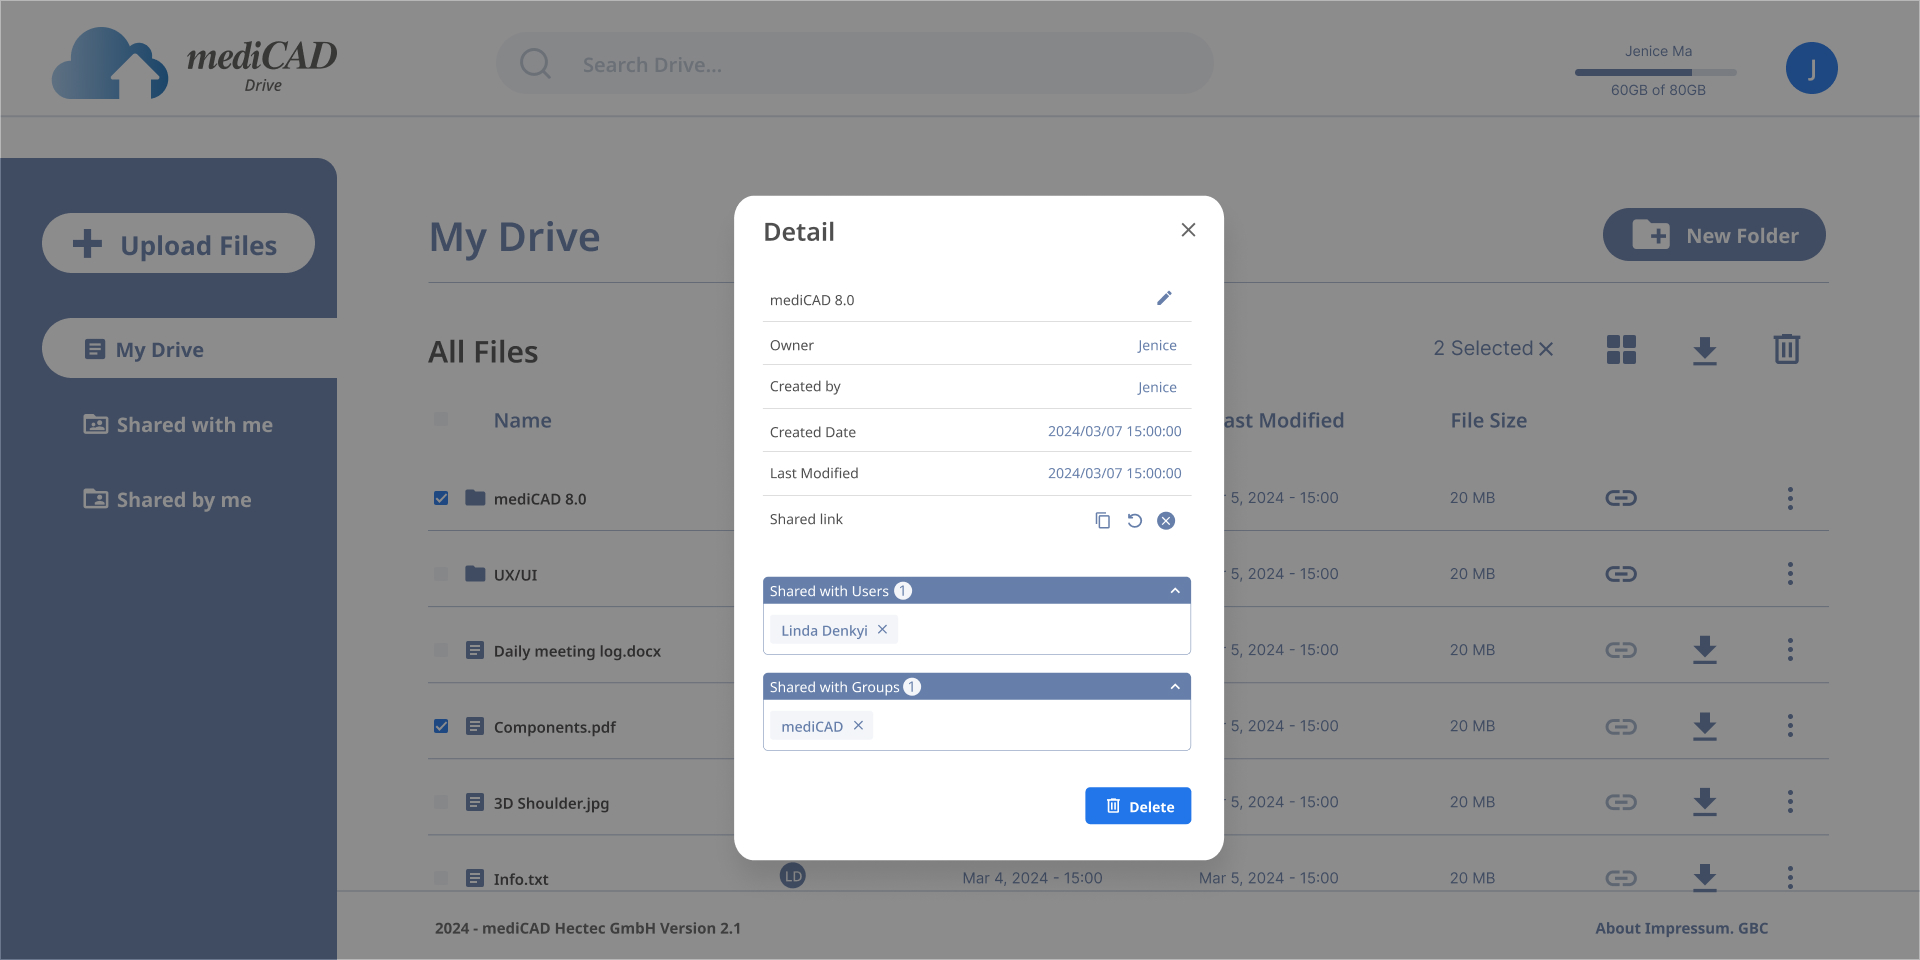Open My Drive in sidebar

click(x=189, y=348)
